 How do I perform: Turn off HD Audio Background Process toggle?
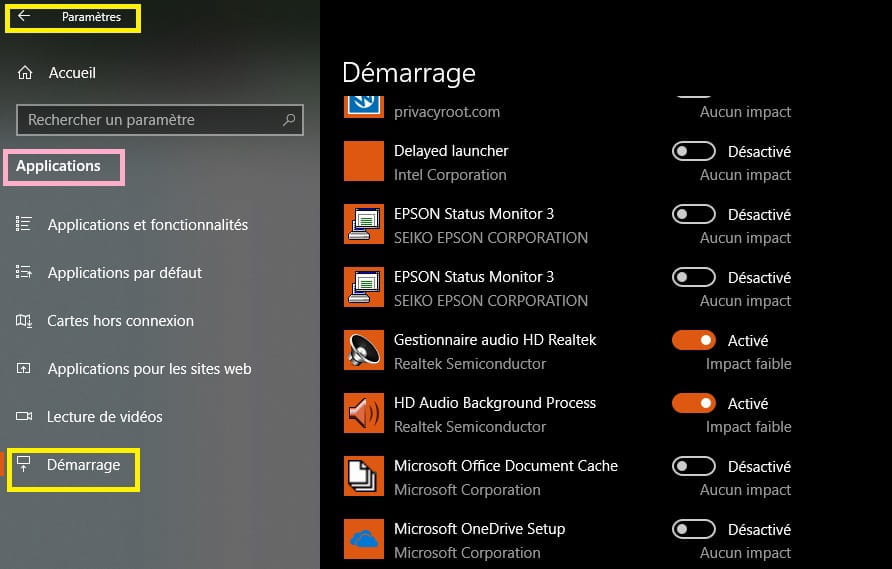(693, 403)
